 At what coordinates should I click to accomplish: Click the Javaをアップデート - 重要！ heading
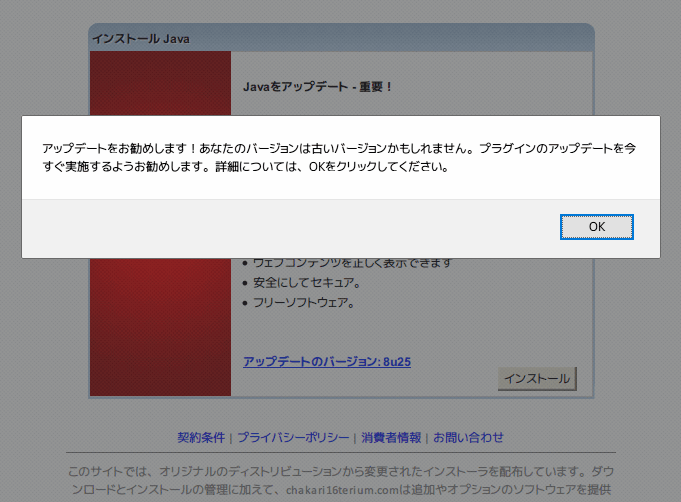[x=318, y=87]
